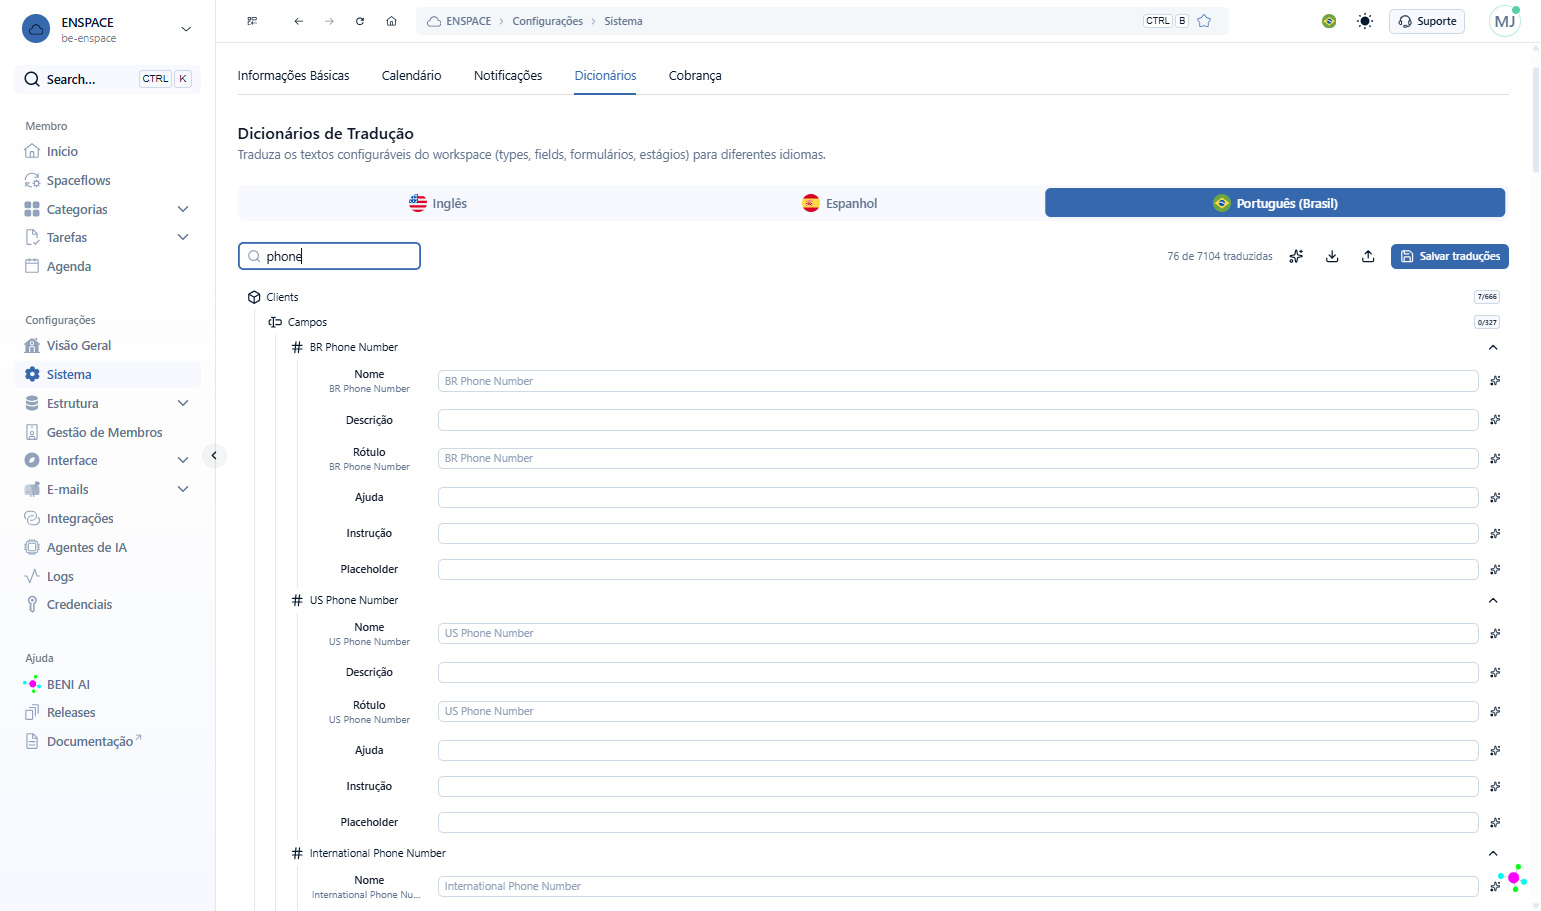The width and height of the screenshot is (1541, 911).
Task: Toggle the light/dark theme sun icon
Action: (x=1365, y=21)
